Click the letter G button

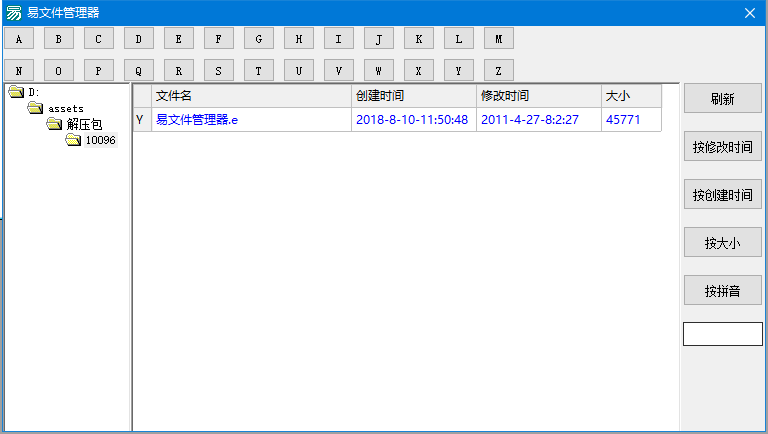[x=259, y=39]
